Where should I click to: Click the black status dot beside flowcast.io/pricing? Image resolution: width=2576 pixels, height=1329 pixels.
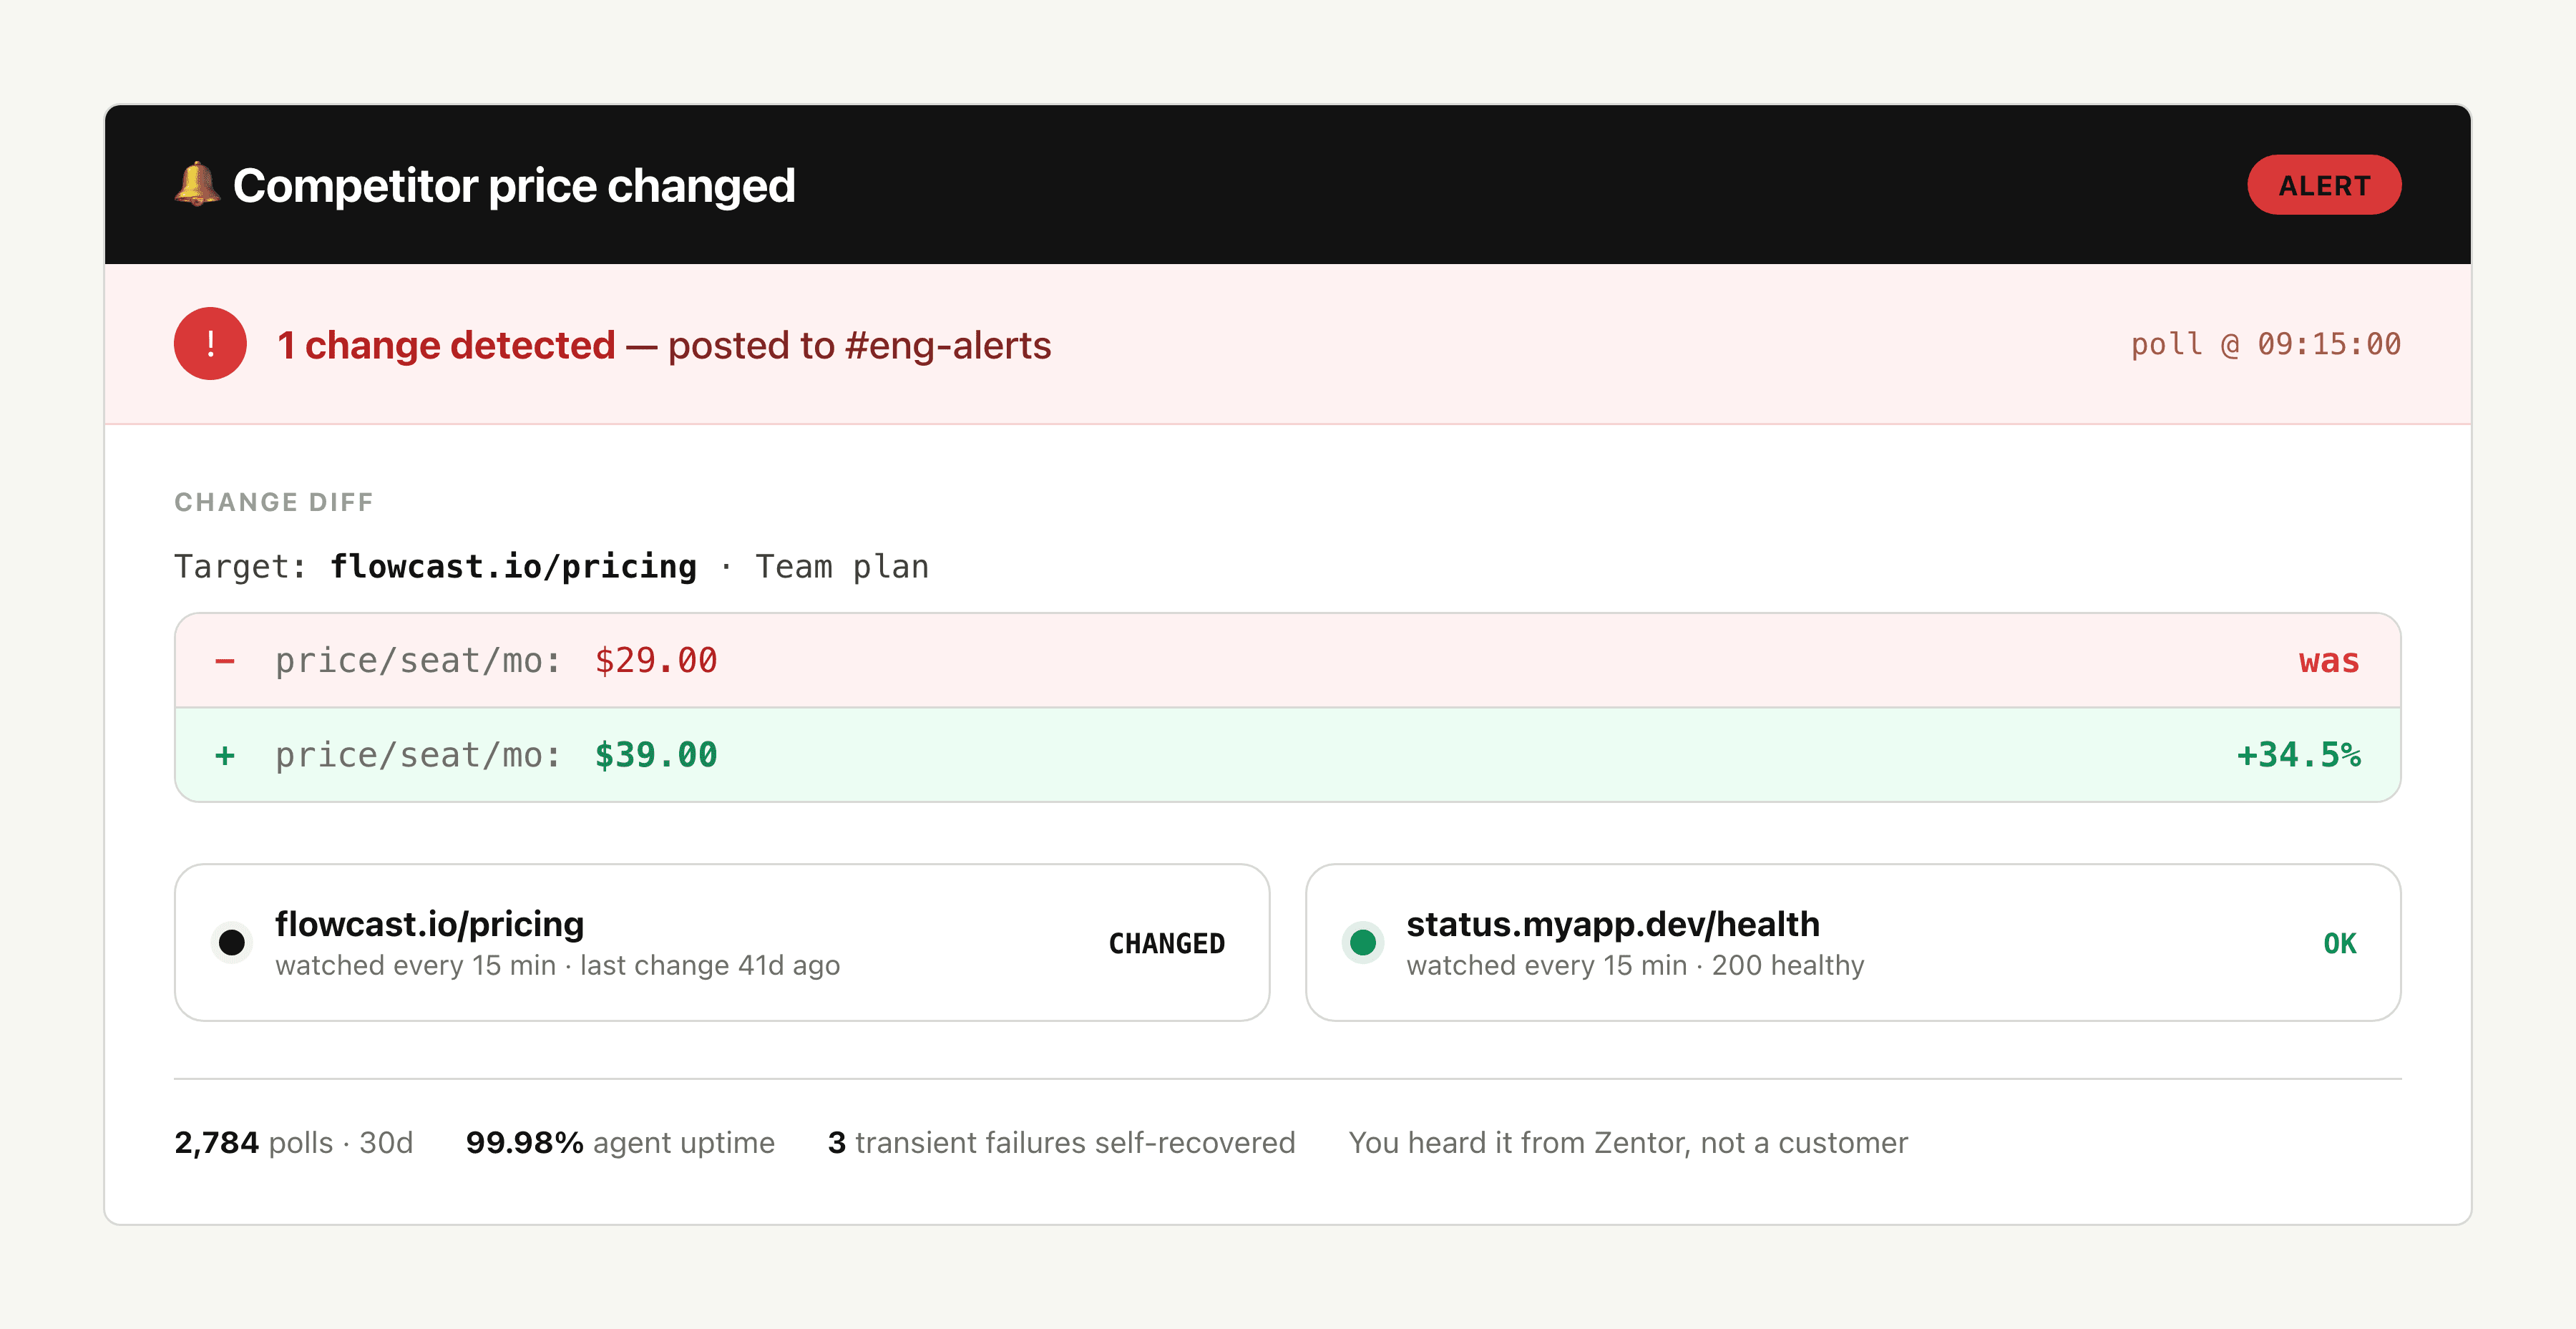click(x=232, y=943)
